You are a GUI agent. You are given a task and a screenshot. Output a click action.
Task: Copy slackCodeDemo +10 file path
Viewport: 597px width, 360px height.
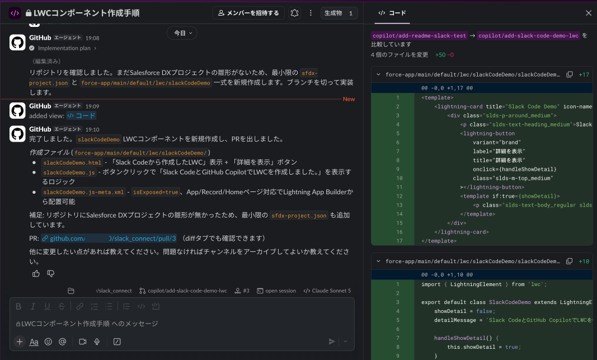tap(569, 261)
